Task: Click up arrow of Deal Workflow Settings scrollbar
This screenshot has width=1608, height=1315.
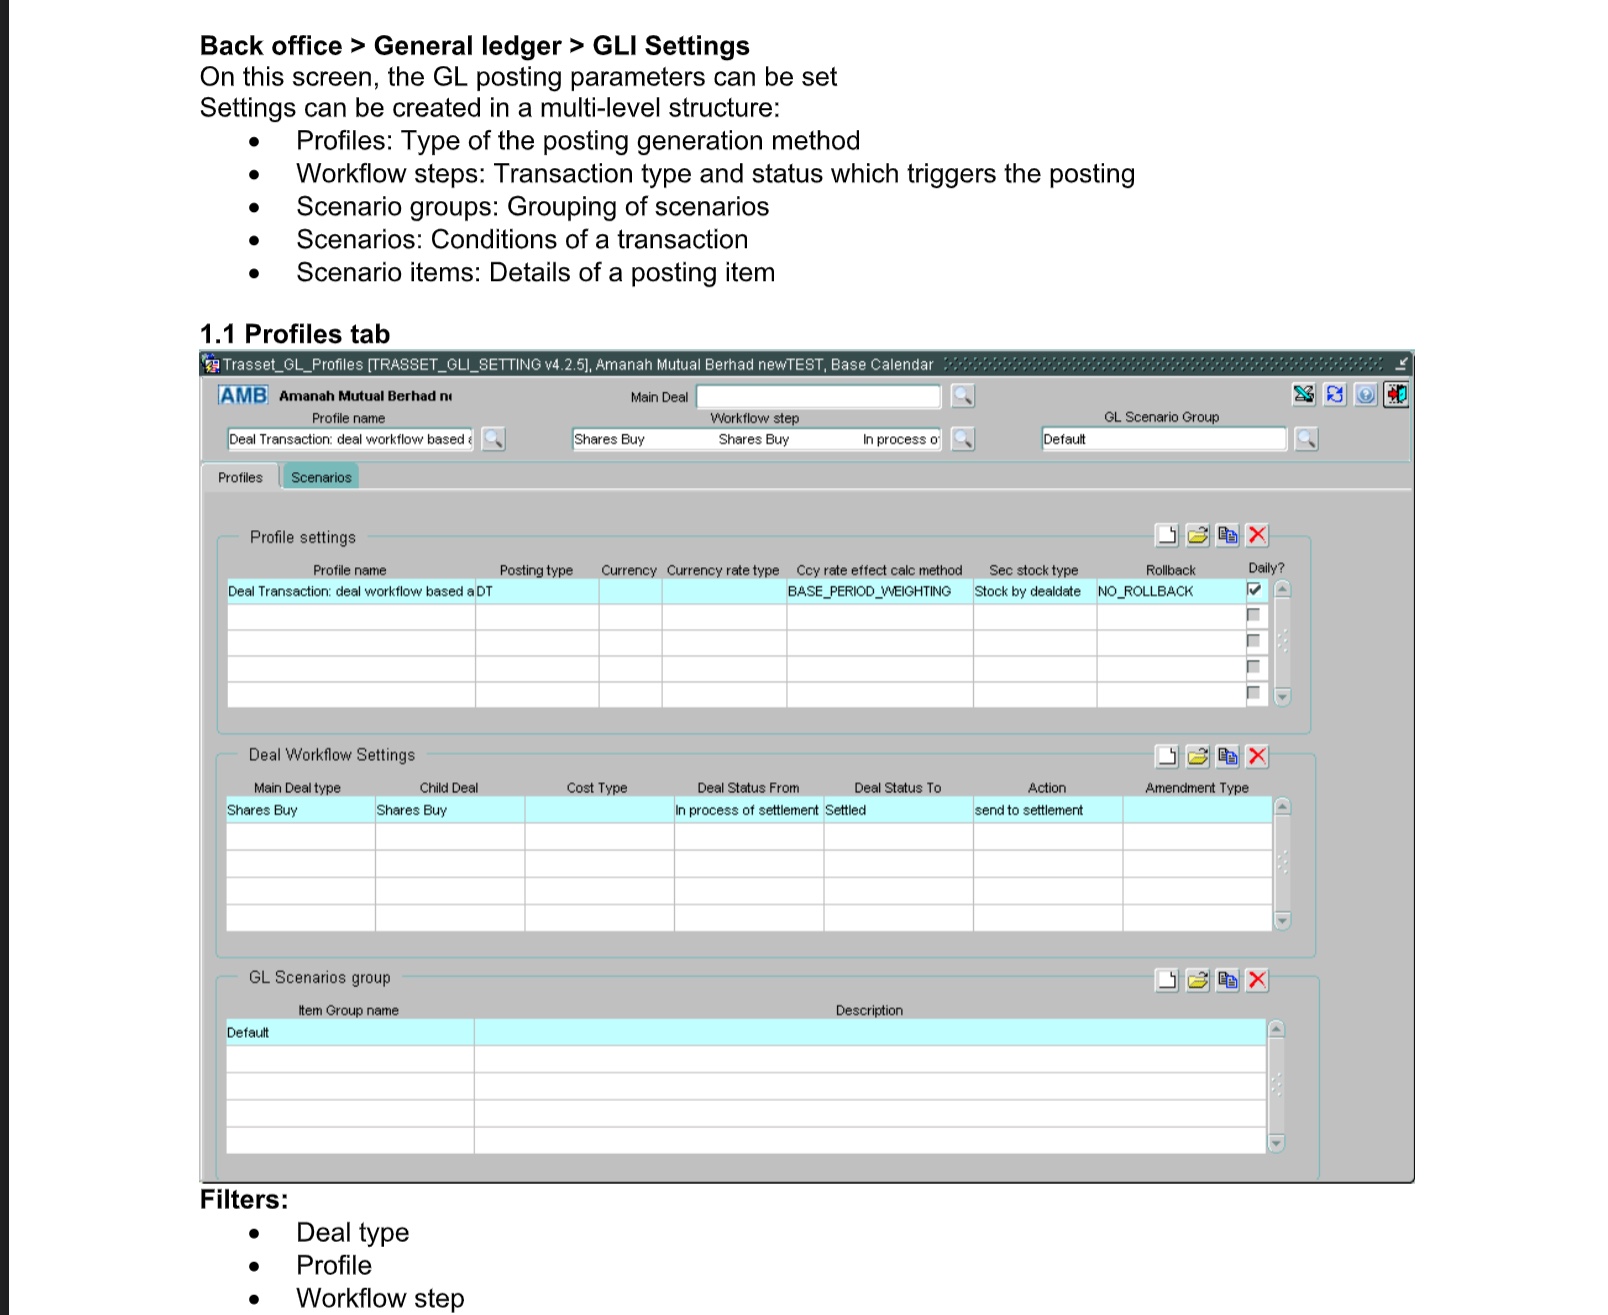Action: point(1282,807)
